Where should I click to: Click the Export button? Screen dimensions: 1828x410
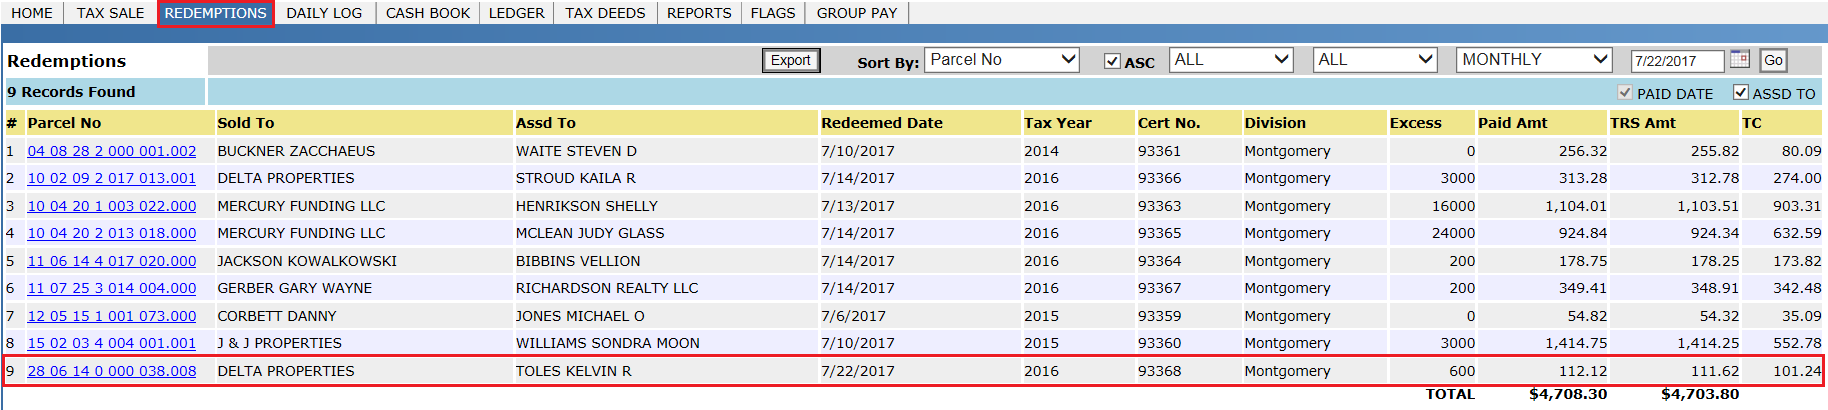pos(790,61)
